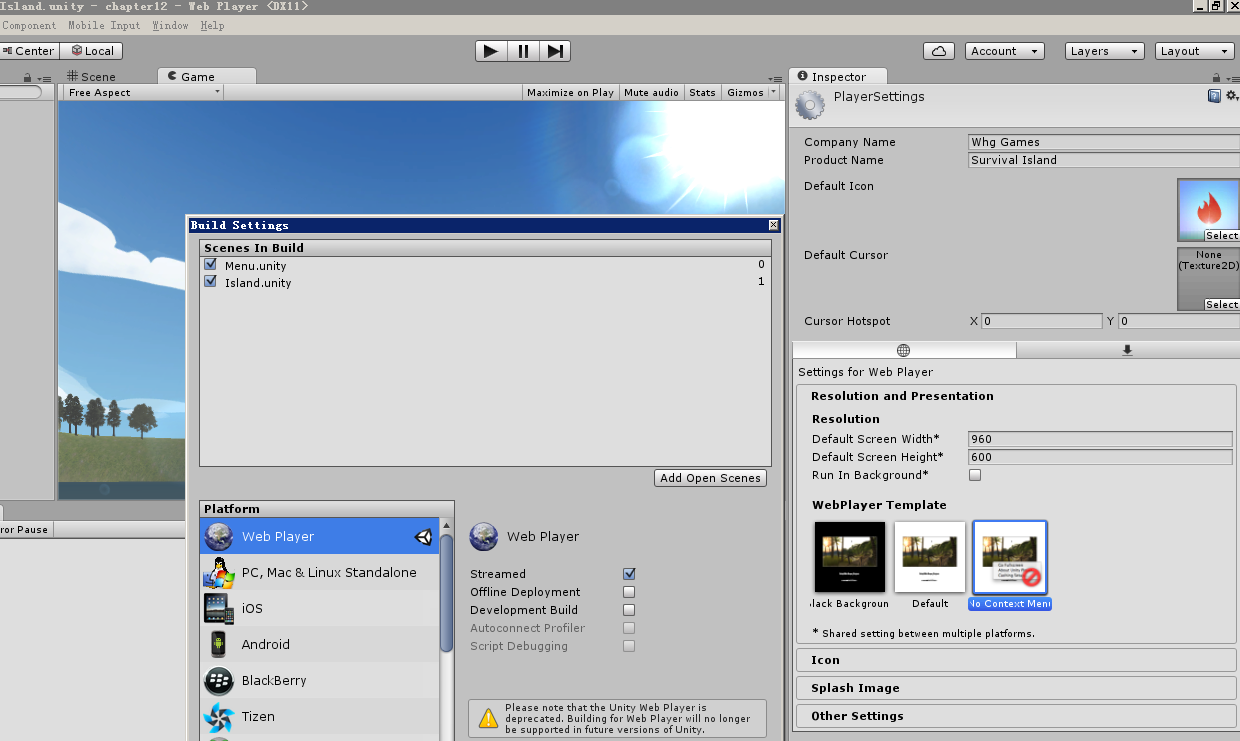Expand the Icon section

point(1018,660)
